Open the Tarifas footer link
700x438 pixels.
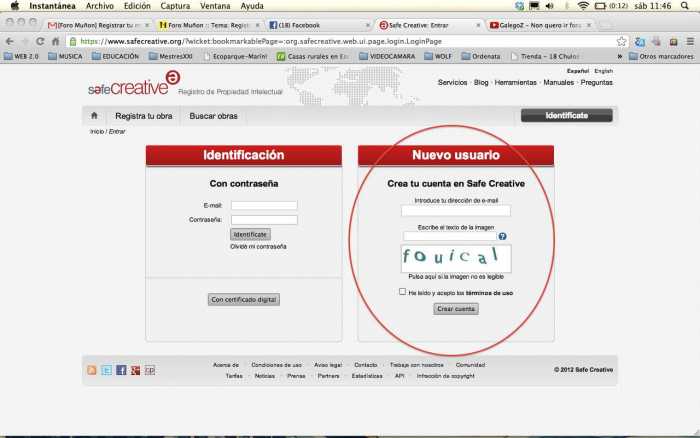click(234, 376)
